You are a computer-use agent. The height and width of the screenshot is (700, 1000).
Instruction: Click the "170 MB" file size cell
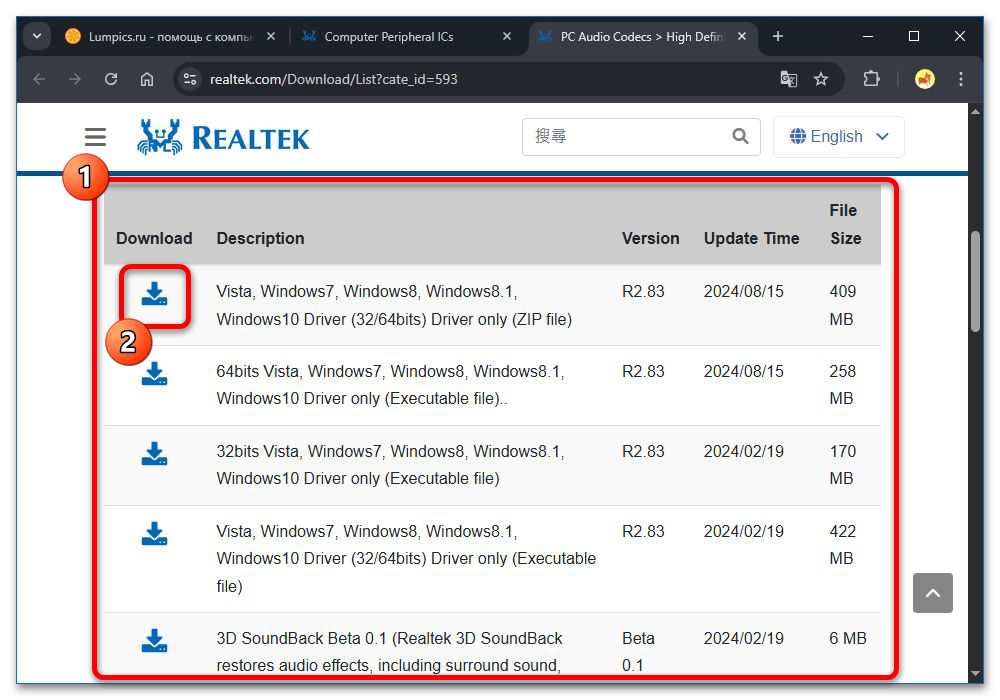pos(842,465)
